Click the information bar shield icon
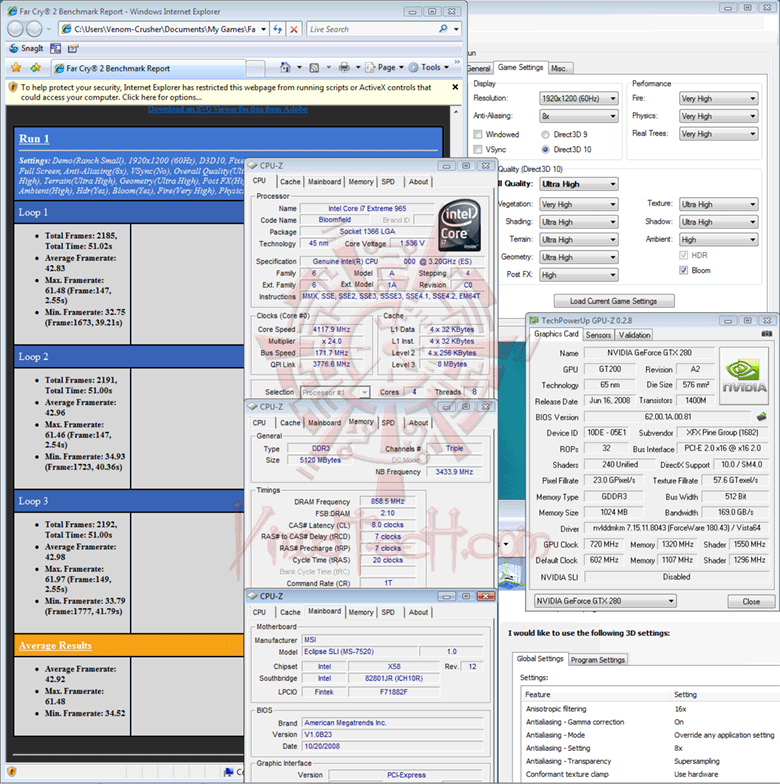 click(13, 87)
